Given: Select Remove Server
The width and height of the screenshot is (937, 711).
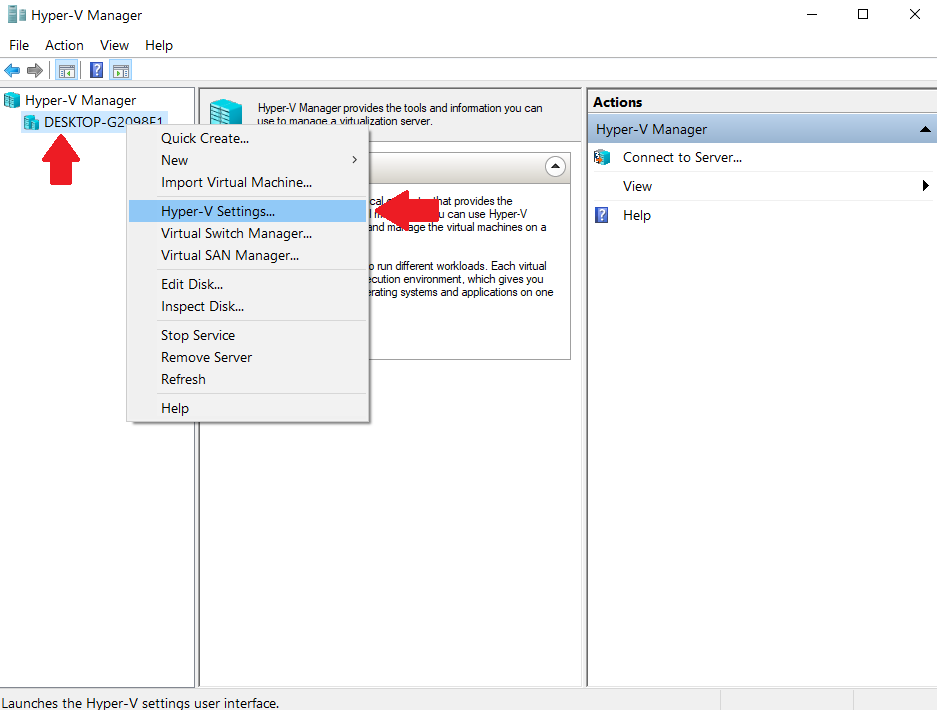Looking at the screenshot, I should (247, 357).
